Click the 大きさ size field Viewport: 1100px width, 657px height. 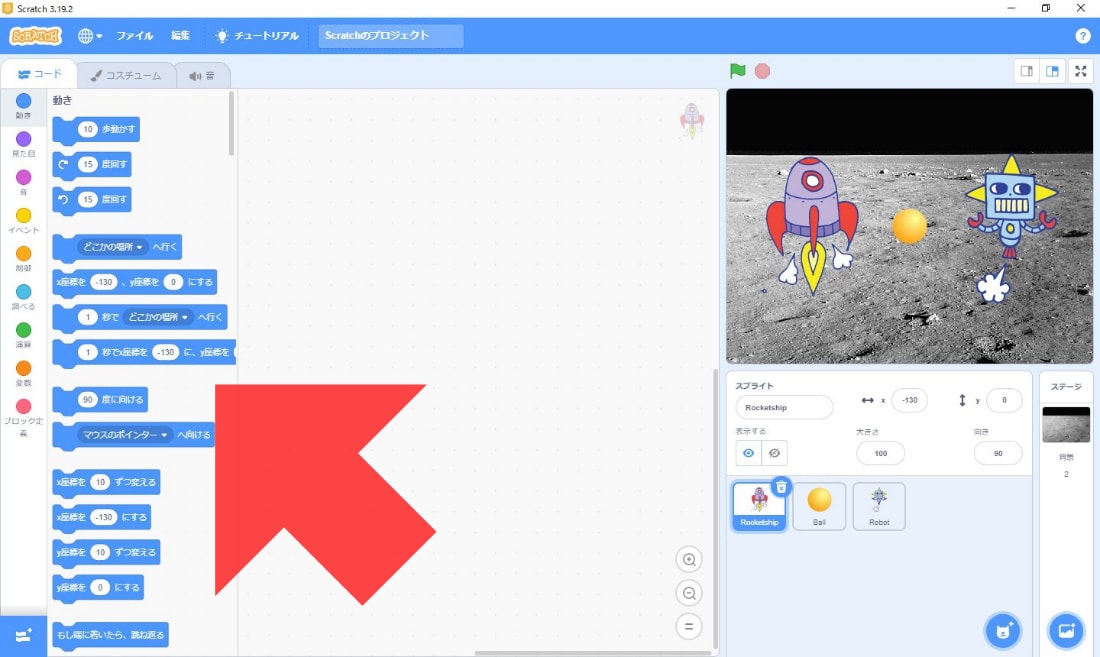click(x=880, y=454)
